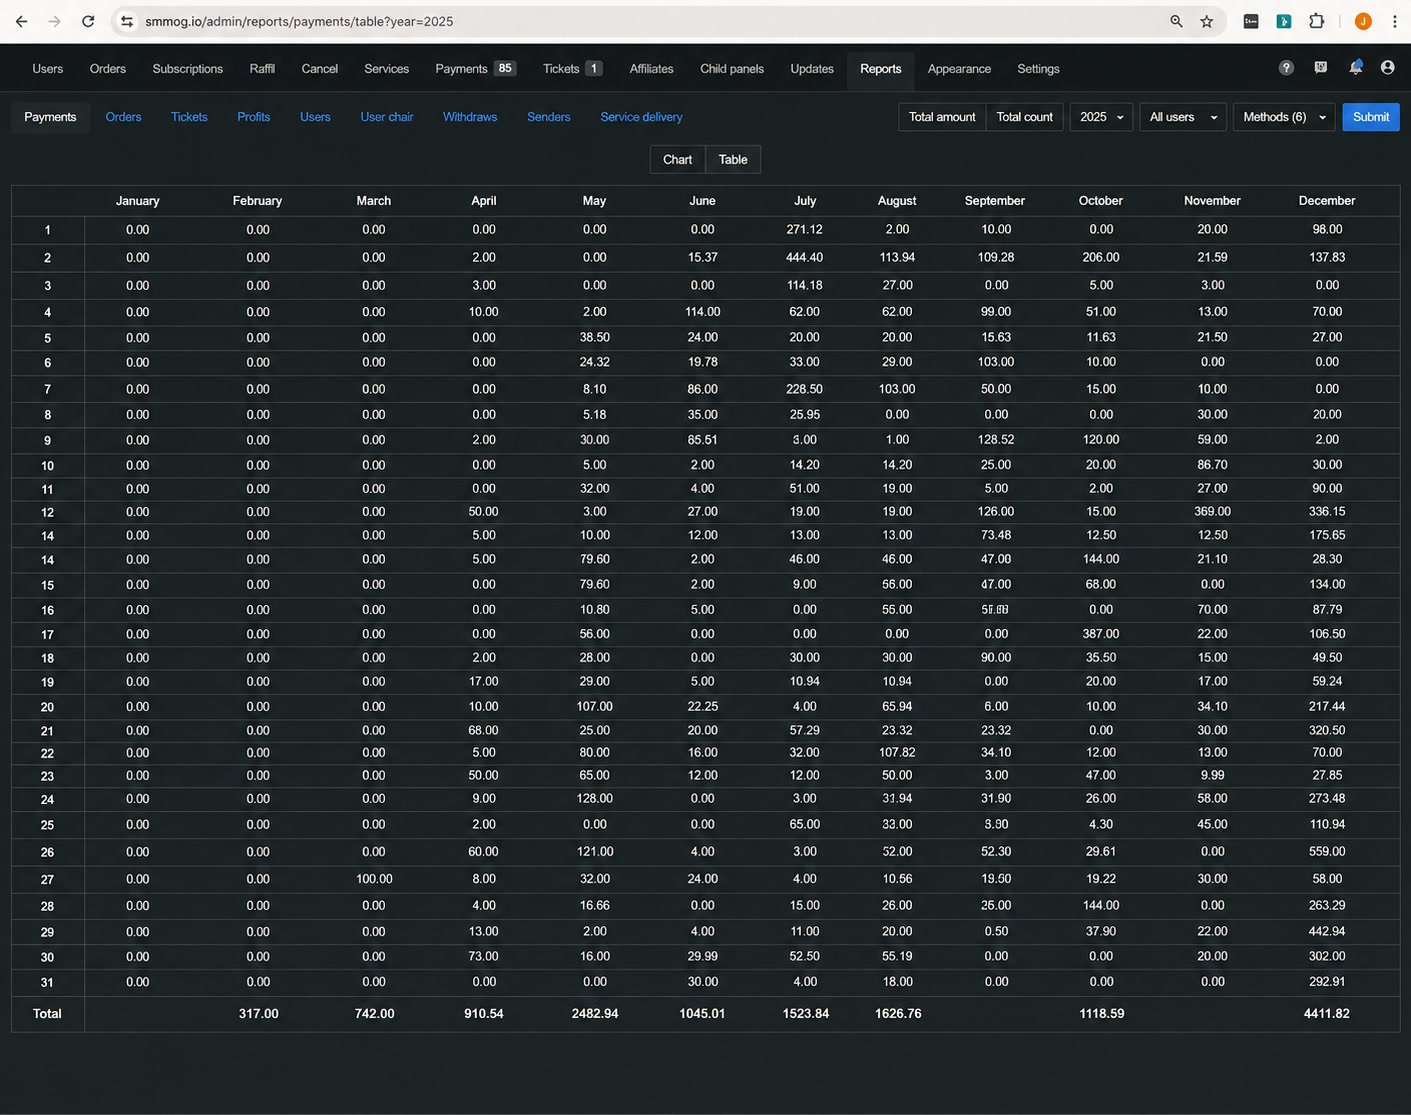Viewport: 1411px width, 1115px height.
Task: Click the zoom magnifier icon in address bar
Action: coord(1176,21)
